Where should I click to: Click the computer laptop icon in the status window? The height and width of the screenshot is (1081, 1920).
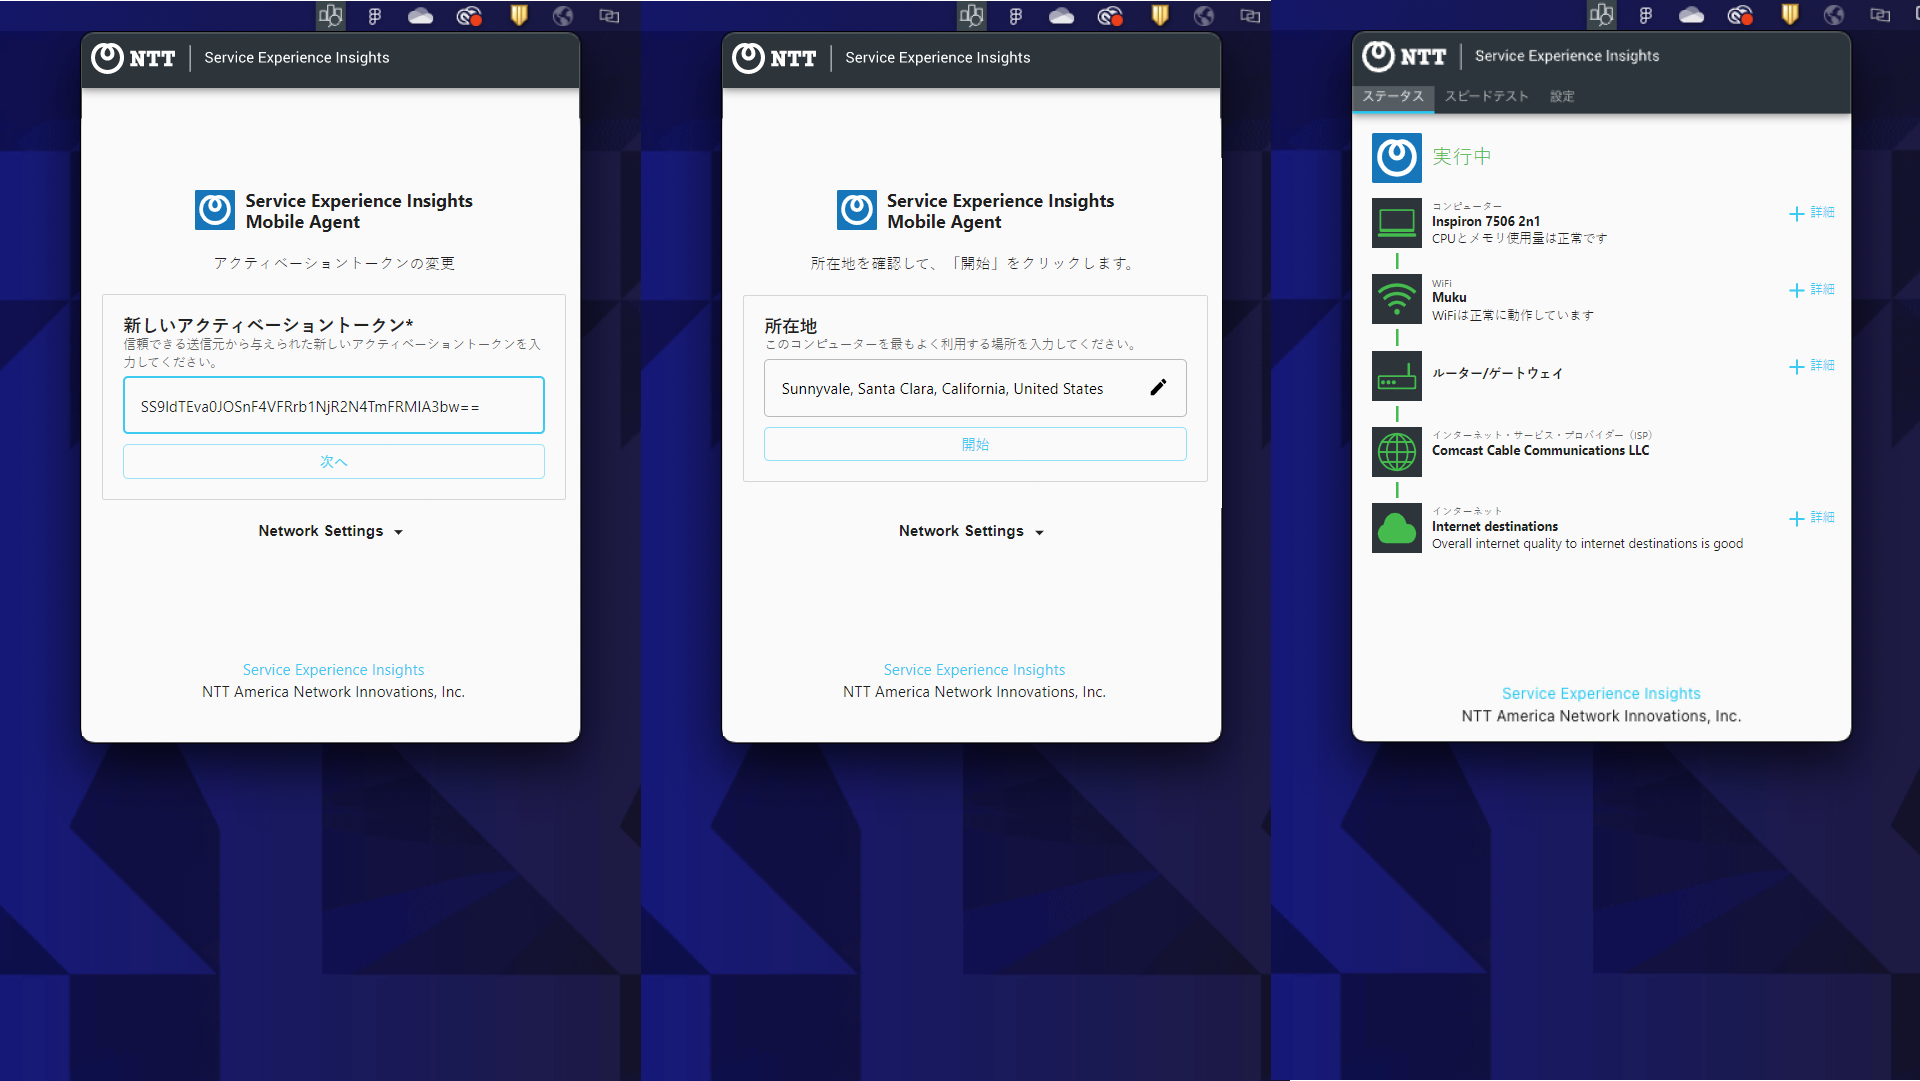tap(1396, 222)
